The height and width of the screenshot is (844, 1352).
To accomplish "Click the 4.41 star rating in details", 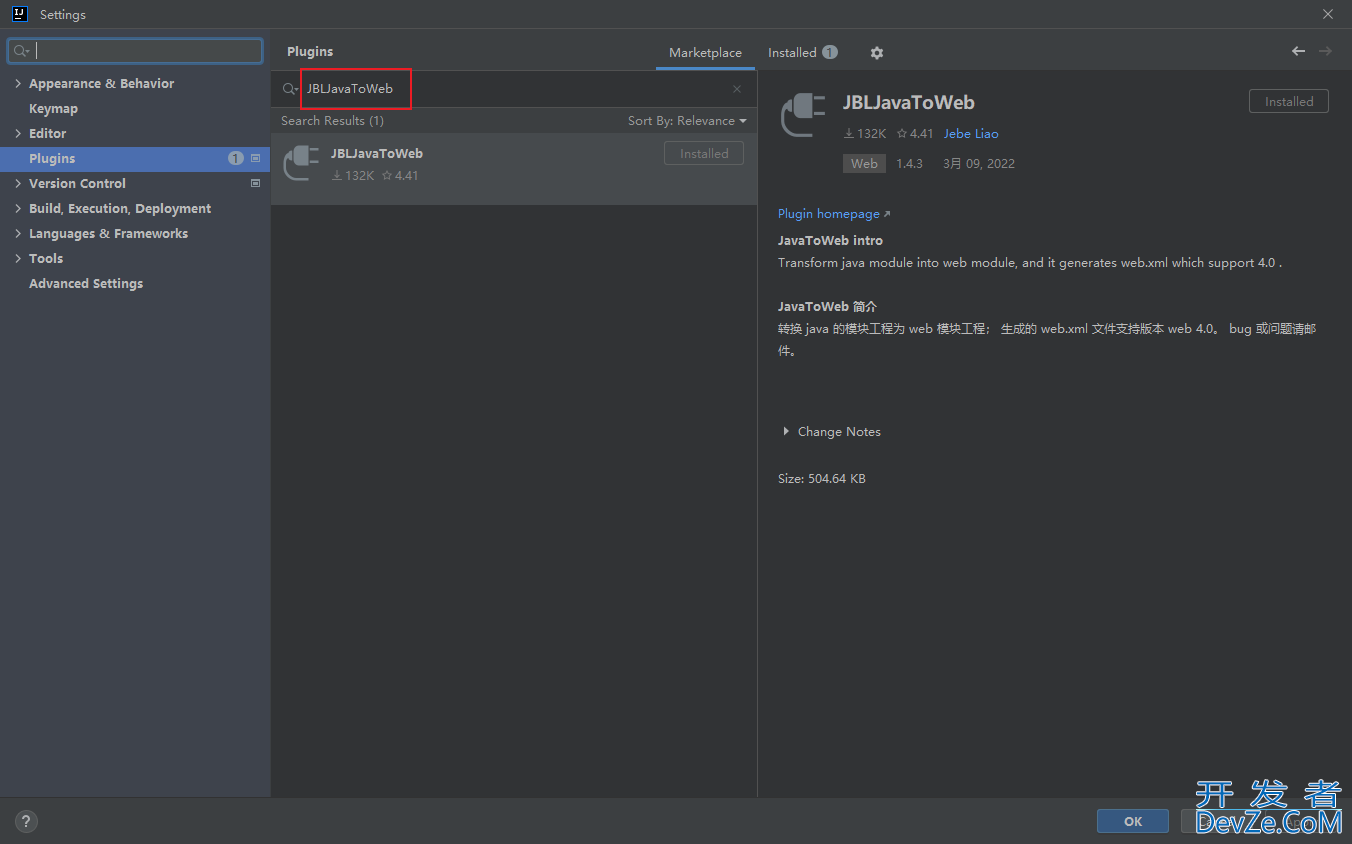I will [x=915, y=133].
